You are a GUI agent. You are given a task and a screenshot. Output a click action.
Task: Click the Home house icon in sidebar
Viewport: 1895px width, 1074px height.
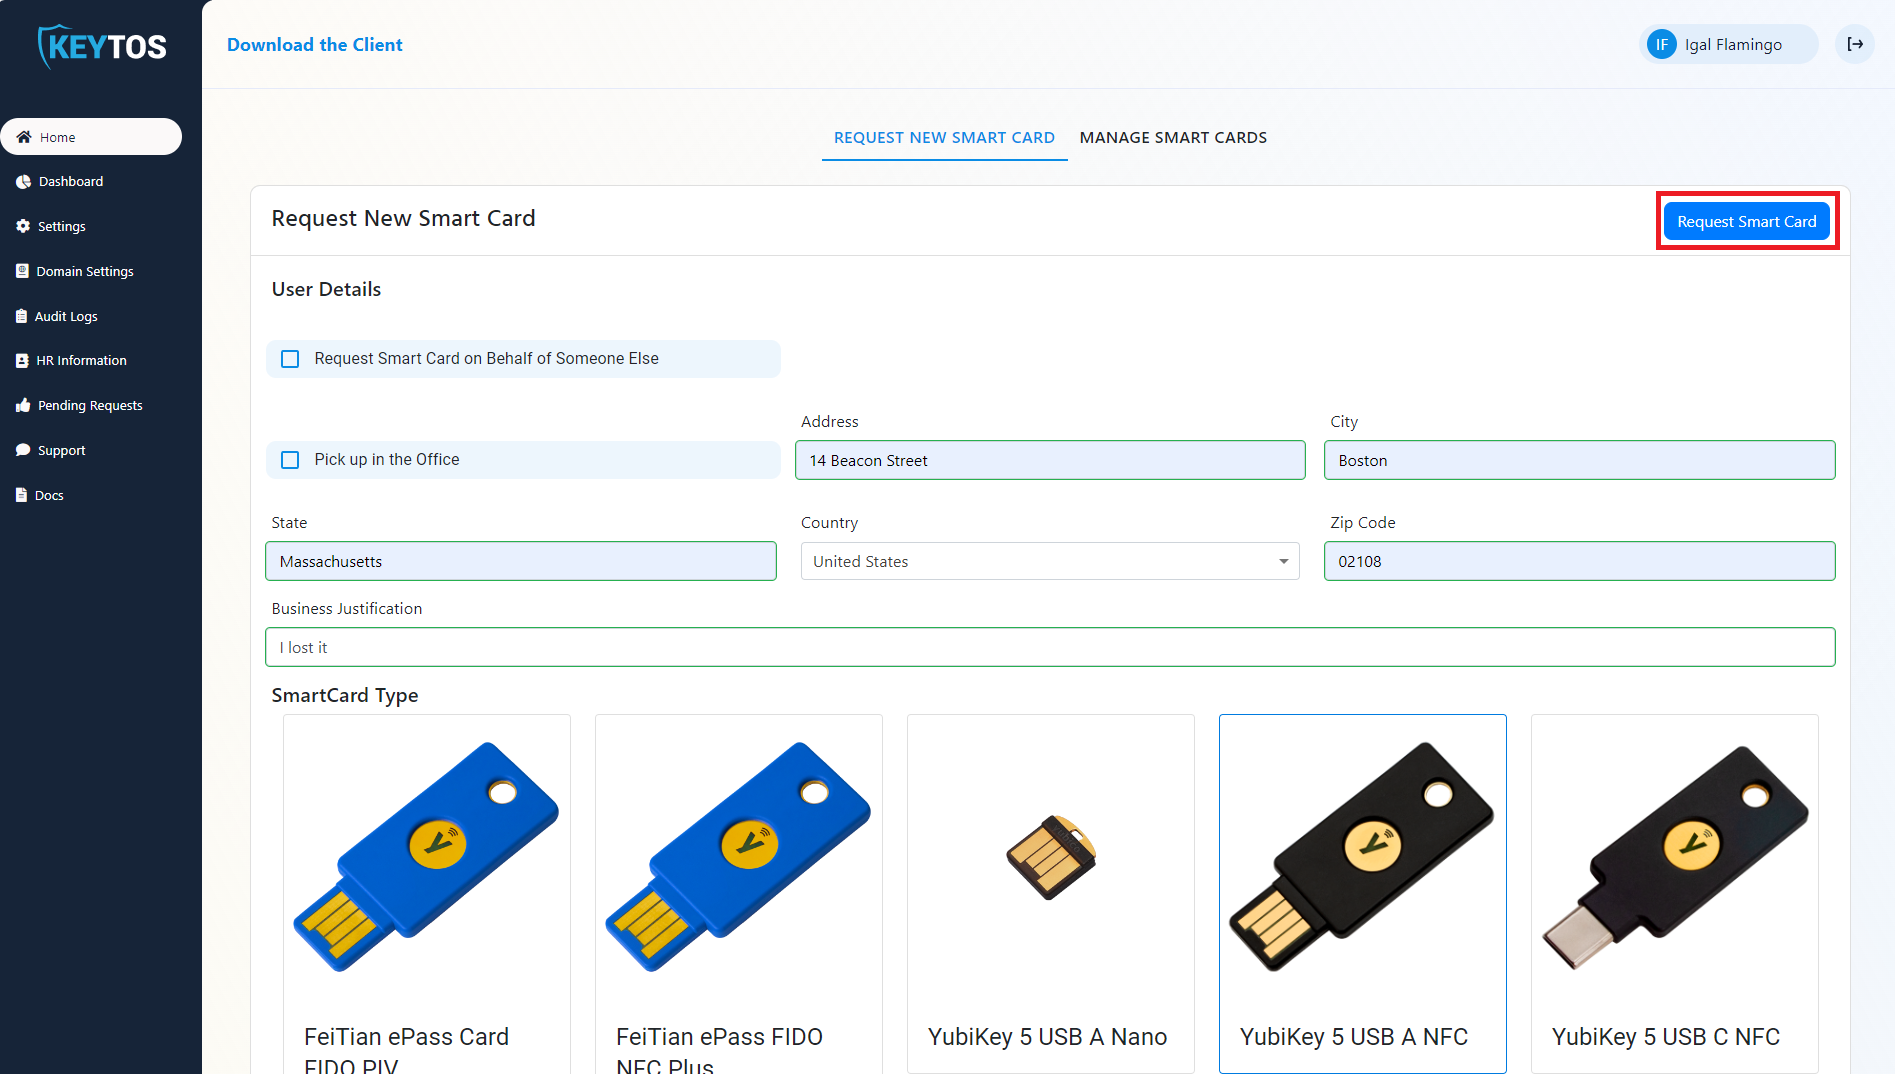(24, 137)
